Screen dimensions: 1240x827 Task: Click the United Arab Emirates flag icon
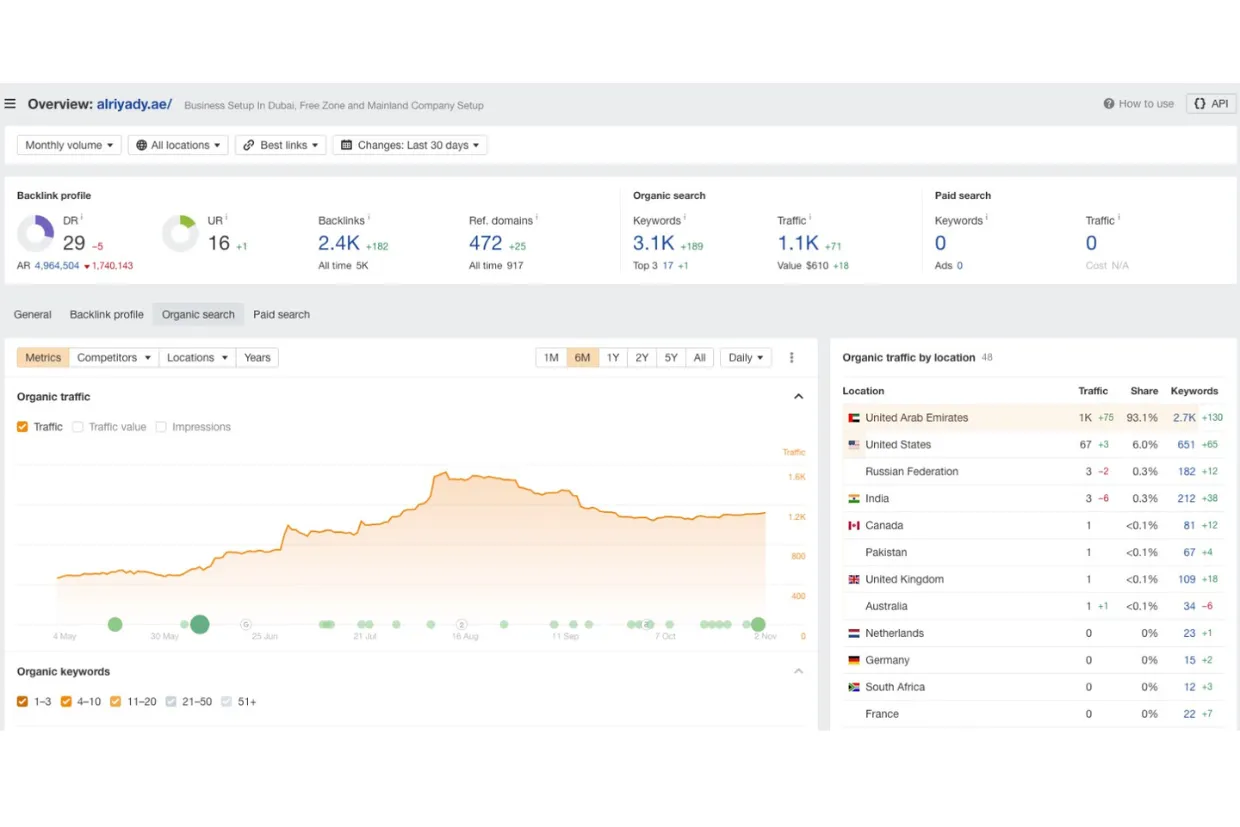coord(854,418)
